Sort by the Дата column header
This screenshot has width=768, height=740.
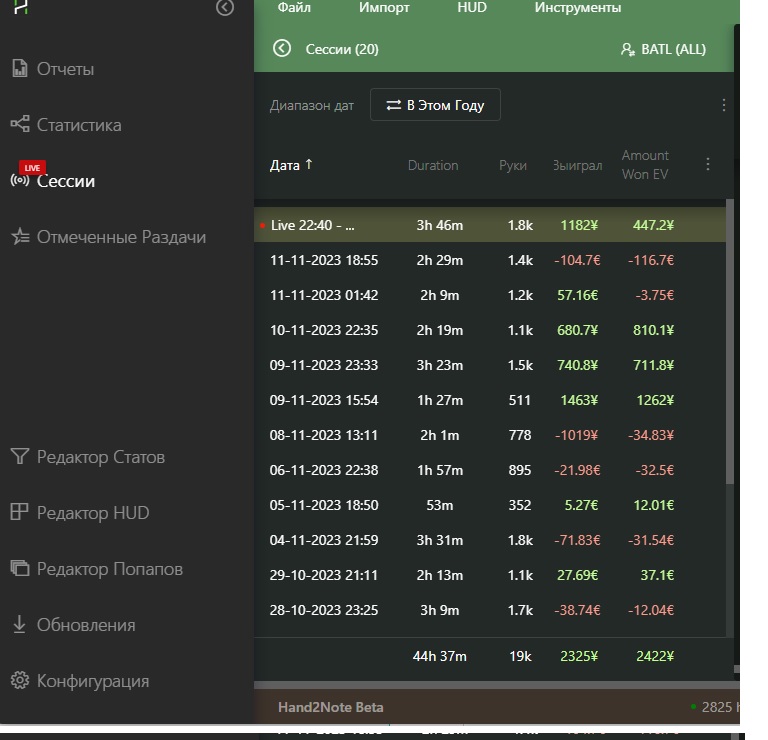pyautogui.click(x=291, y=165)
